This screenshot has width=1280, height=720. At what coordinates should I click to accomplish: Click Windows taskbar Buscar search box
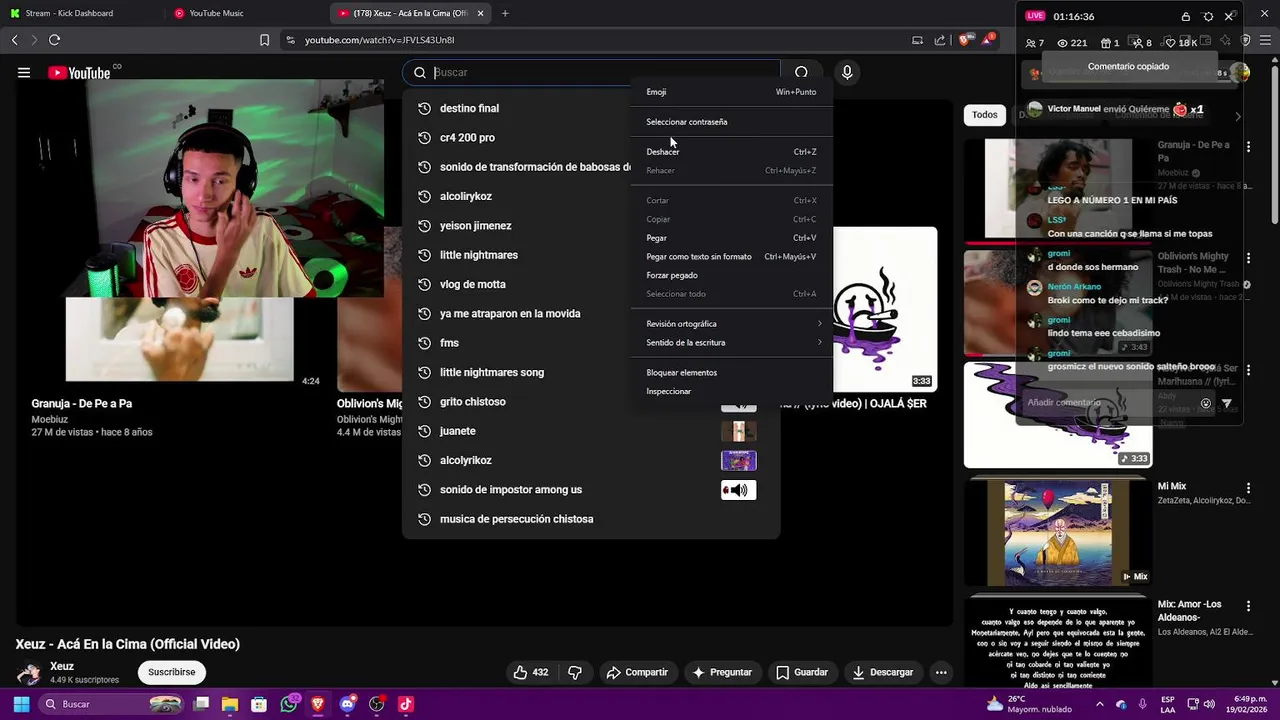click(x=113, y=704)
